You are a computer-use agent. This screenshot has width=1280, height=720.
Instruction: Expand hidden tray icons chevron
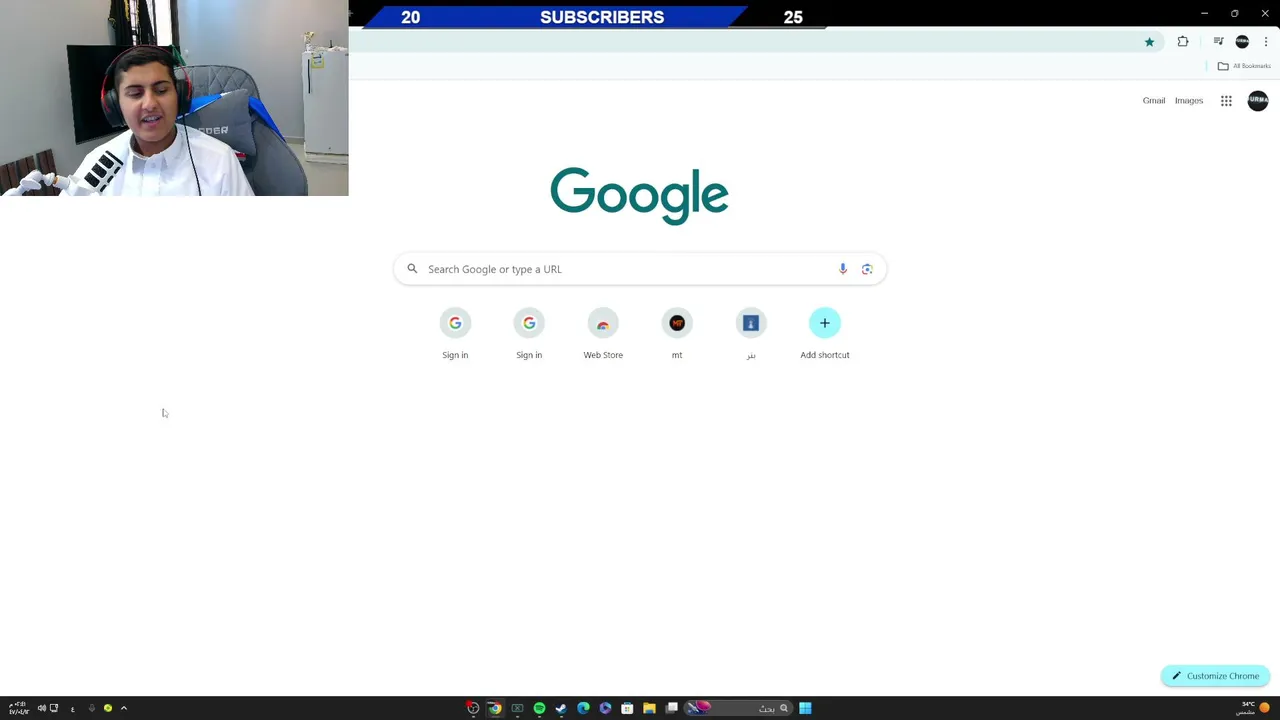[124, 708]
